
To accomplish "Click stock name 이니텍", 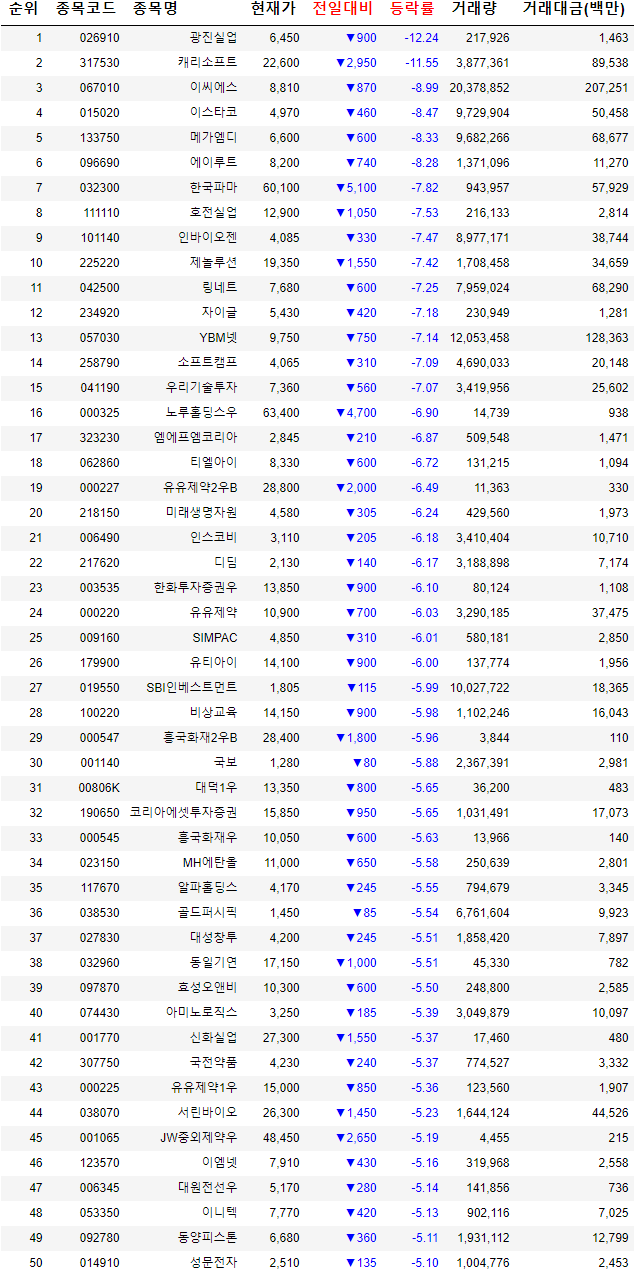I will (x=219, y=1213).
